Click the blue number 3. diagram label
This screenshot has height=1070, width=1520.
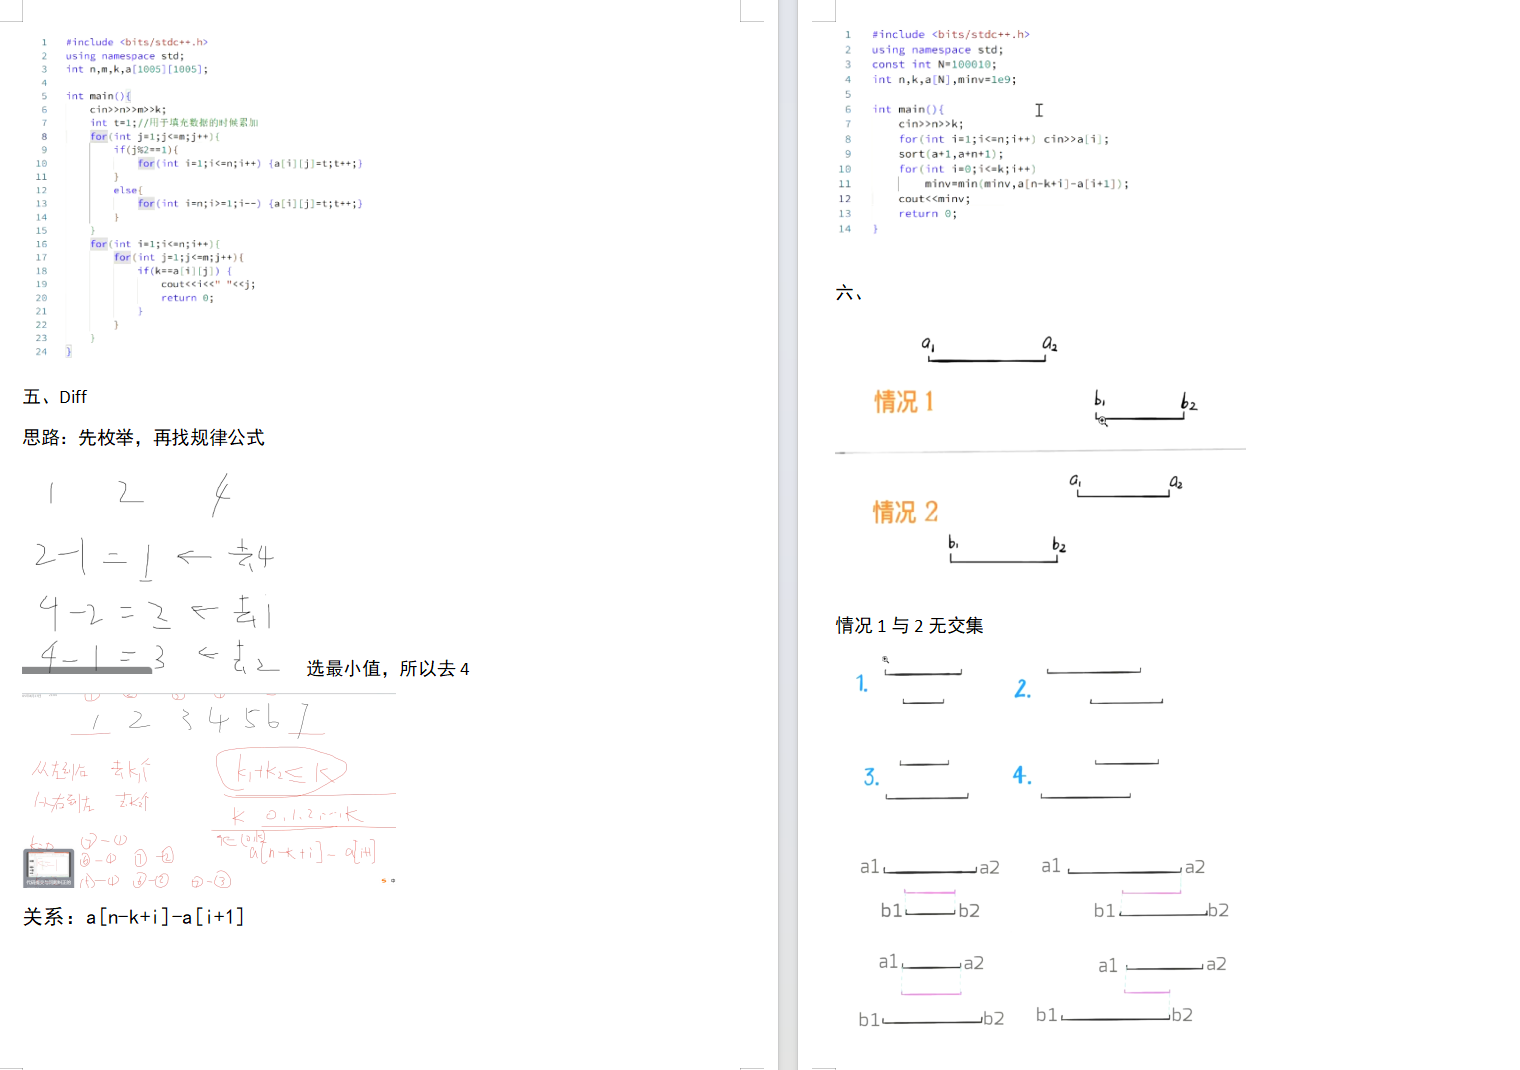coord(871,777)
